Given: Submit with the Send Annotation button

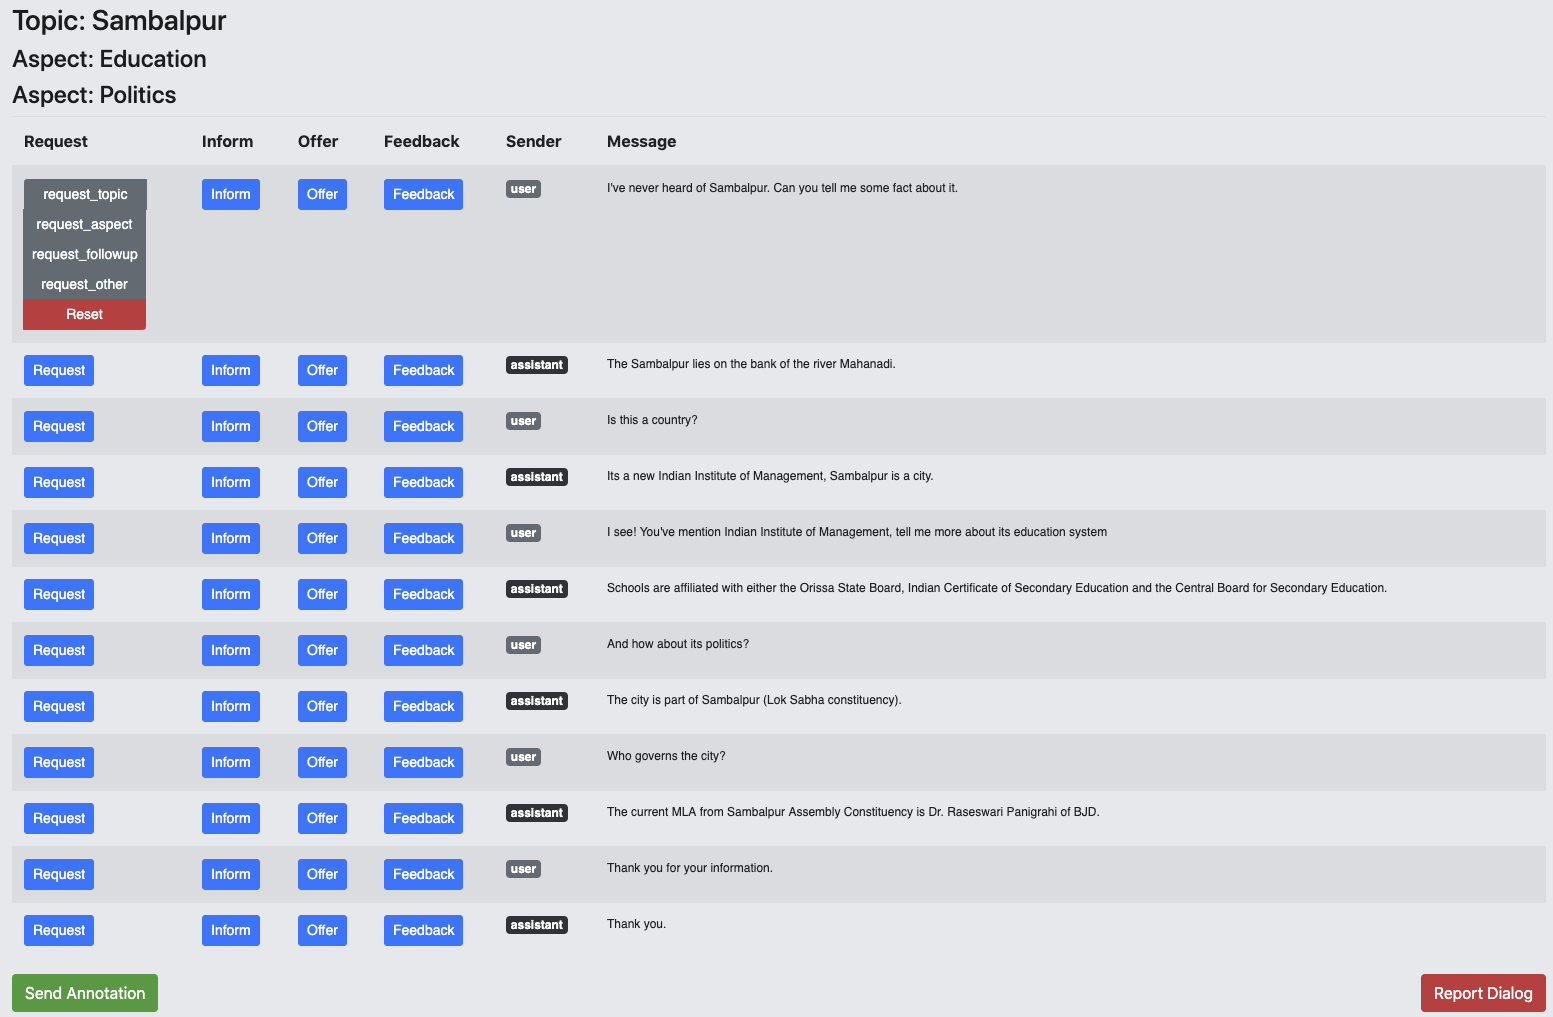Looking at the screenshot, I should (x=85, y=993).
